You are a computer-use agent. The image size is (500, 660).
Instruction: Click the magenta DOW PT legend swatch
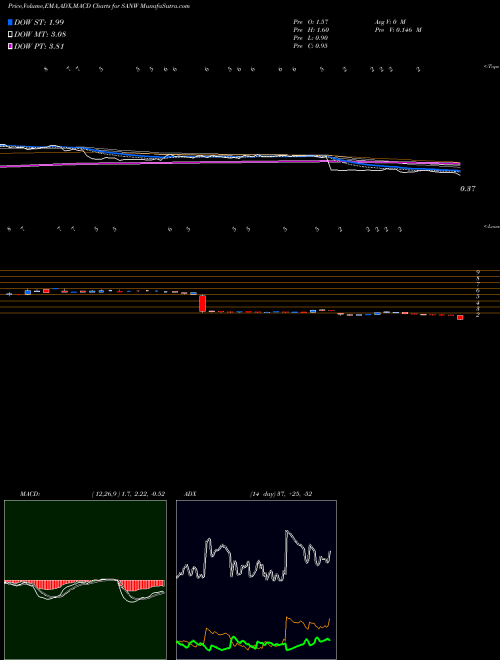pyautogui.click(x=11, y=47)
